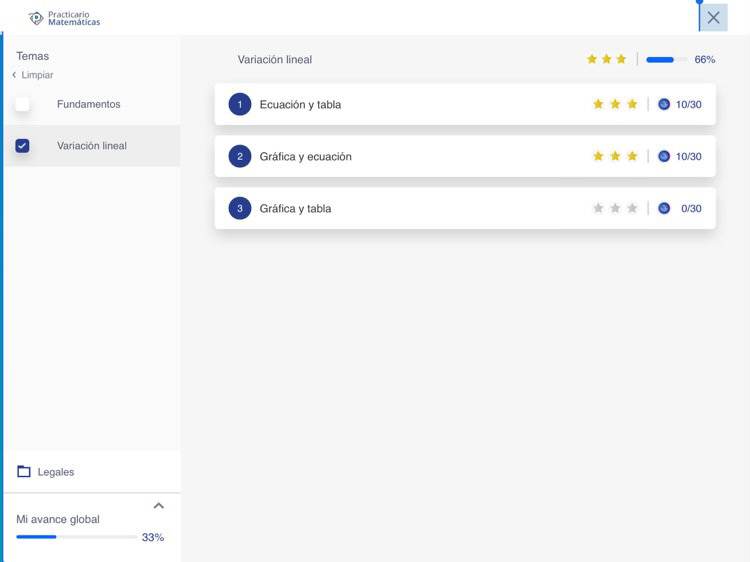This screenshot has height=562, width=750.
Task: Click number 3 badge for Gráfica y tabla
Action: (x=240, y=208)
